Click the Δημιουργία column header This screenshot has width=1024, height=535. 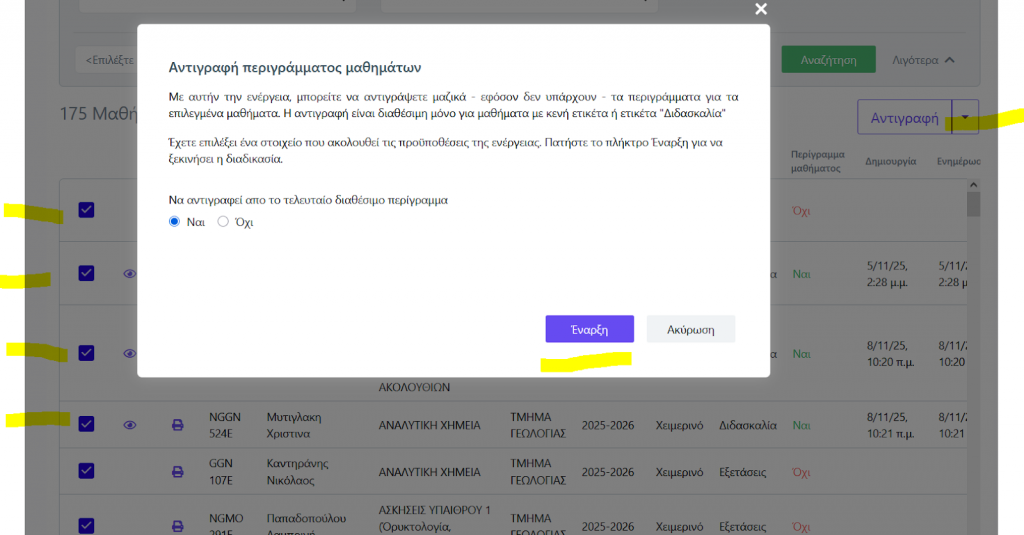tap(890, 161)
